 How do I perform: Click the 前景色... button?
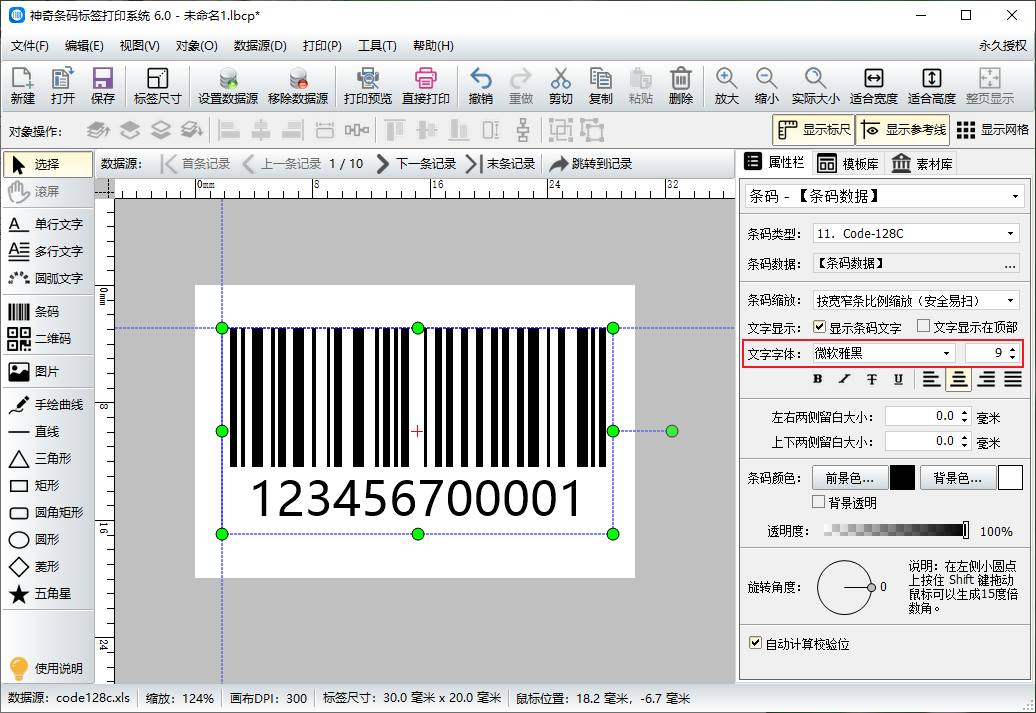(849, 478)
